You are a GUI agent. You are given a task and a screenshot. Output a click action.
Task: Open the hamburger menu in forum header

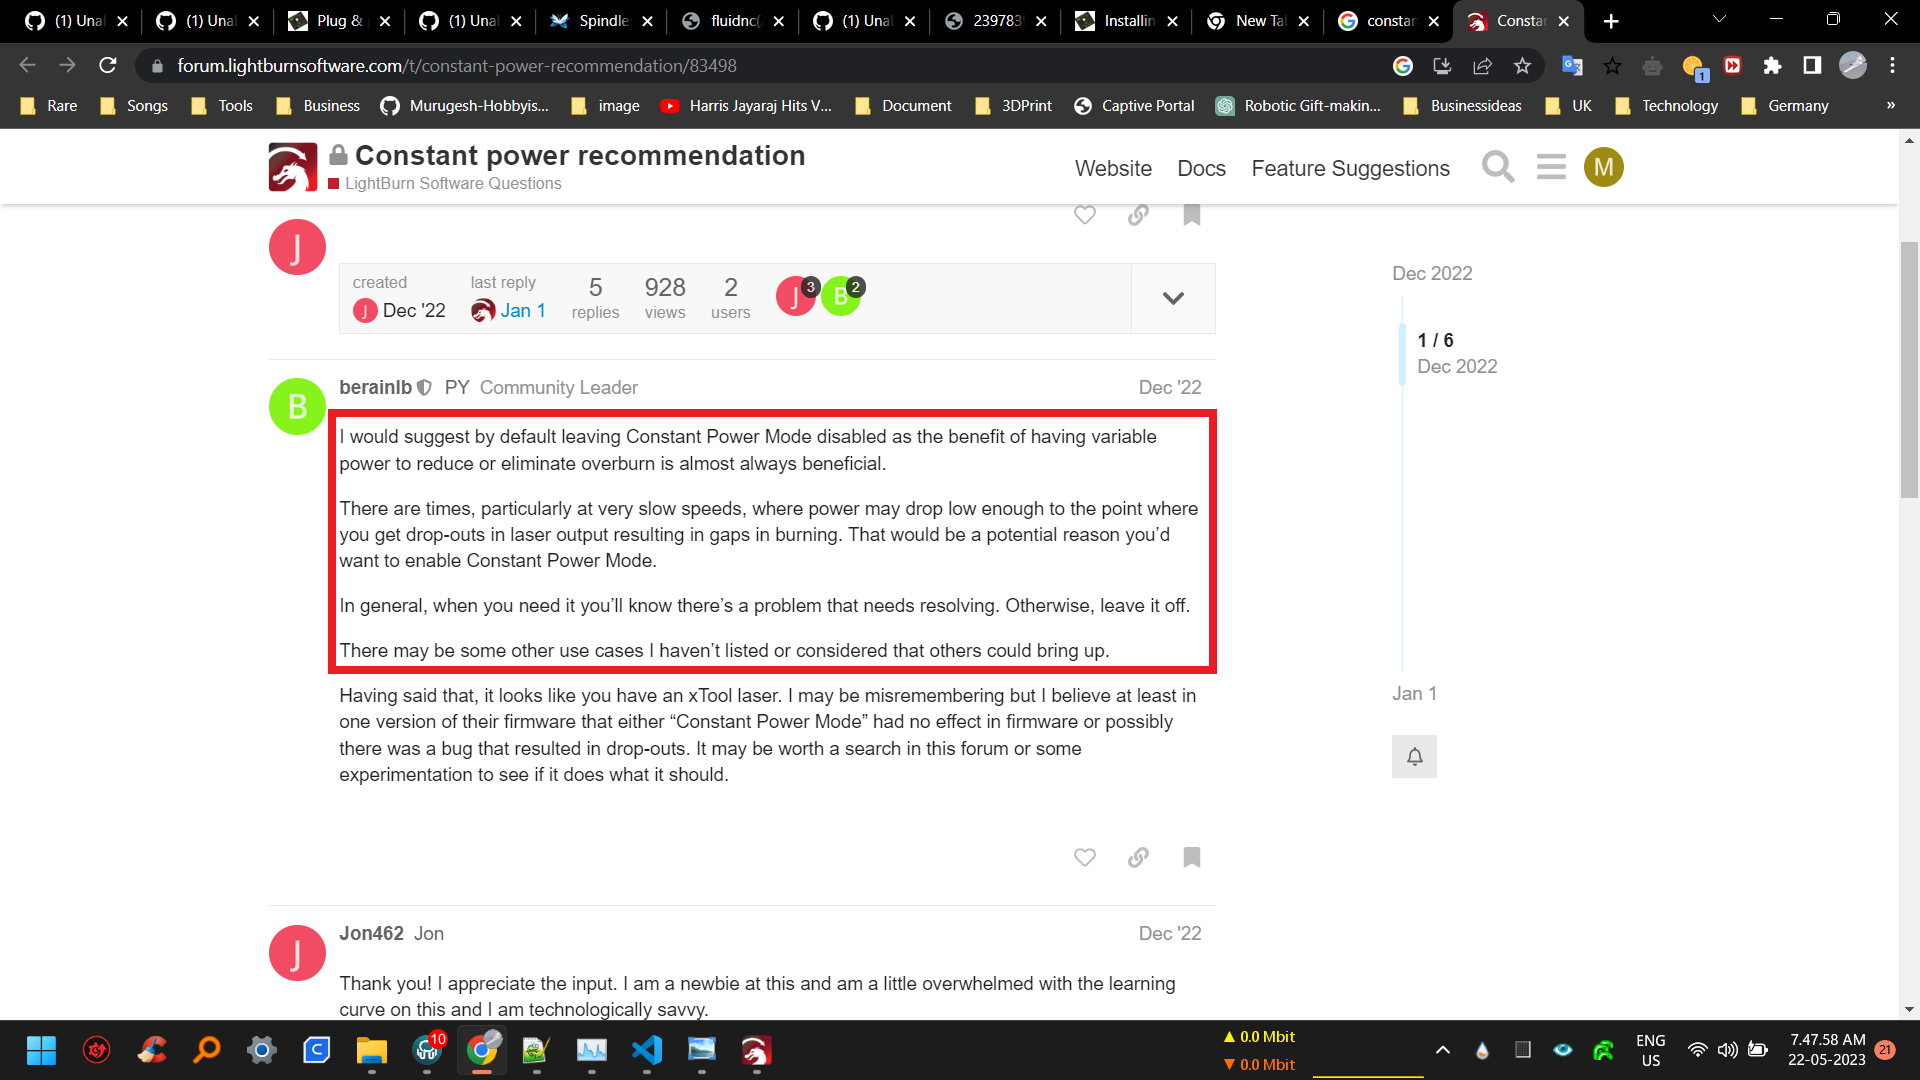[x=1551, y=167]
